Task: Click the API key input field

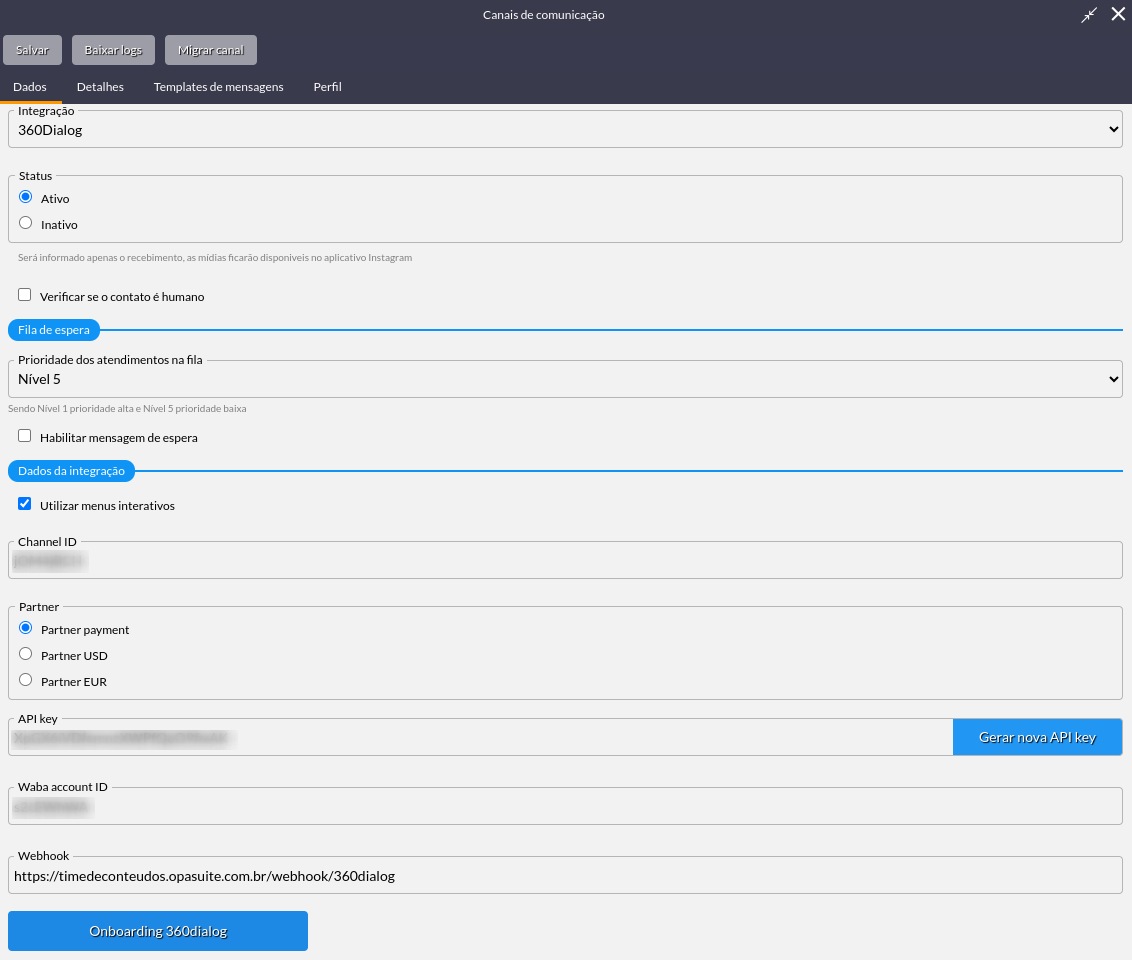Action: point(481,738)
